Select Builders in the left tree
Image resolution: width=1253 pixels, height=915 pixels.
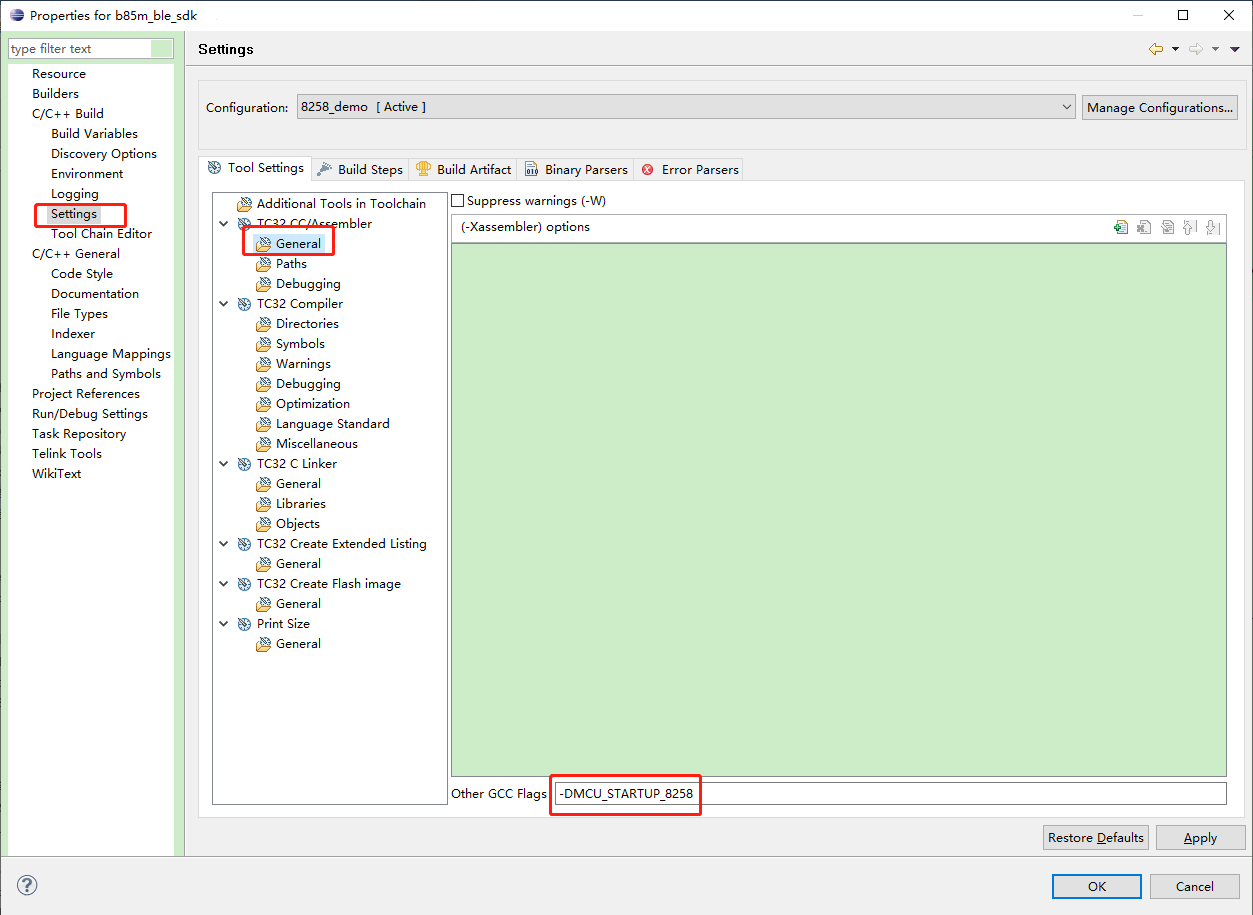55,93
